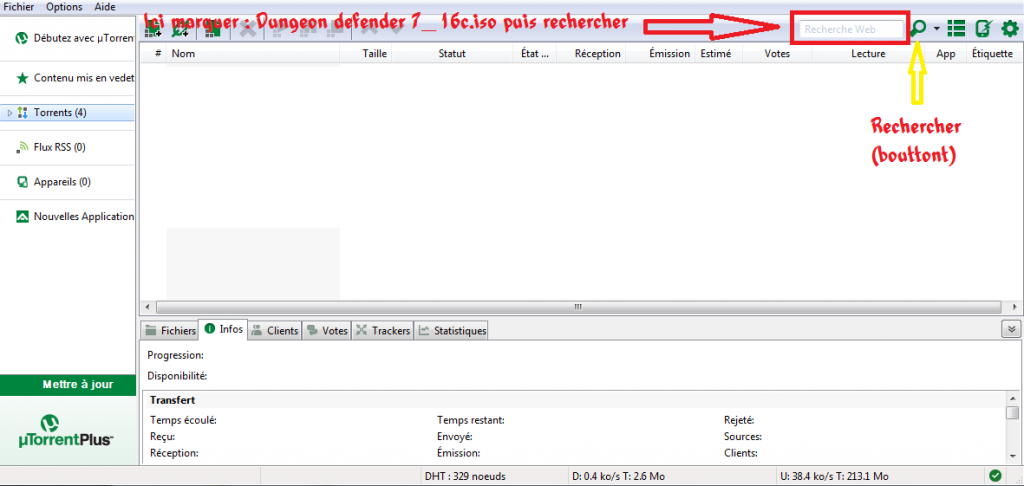Click the Add Torrent from URL icon
The width and height of the screenshot is (1024, 486).
180,29
